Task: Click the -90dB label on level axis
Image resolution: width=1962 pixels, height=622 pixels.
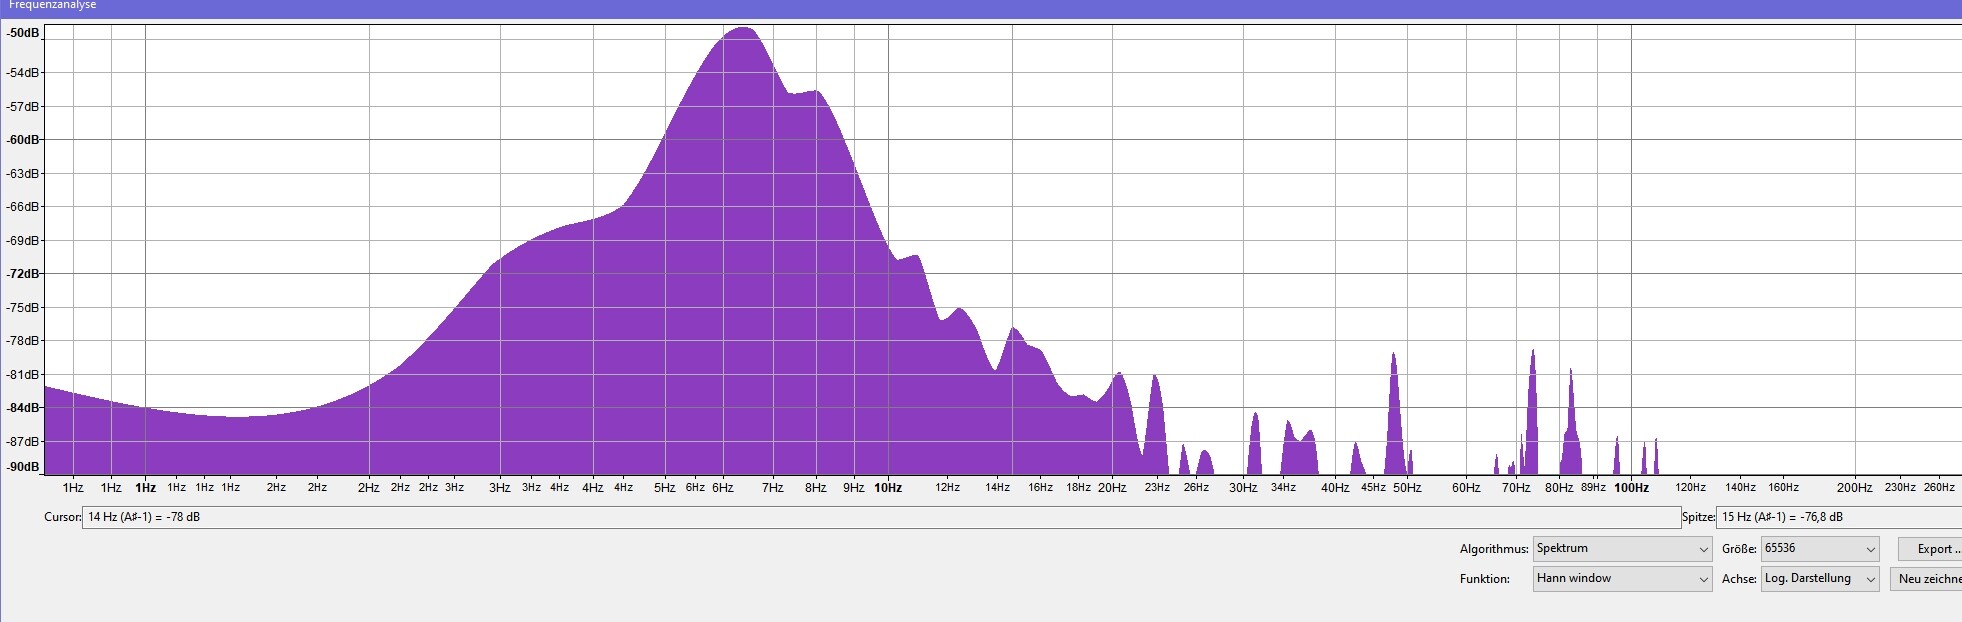Action: click(23, 467)
